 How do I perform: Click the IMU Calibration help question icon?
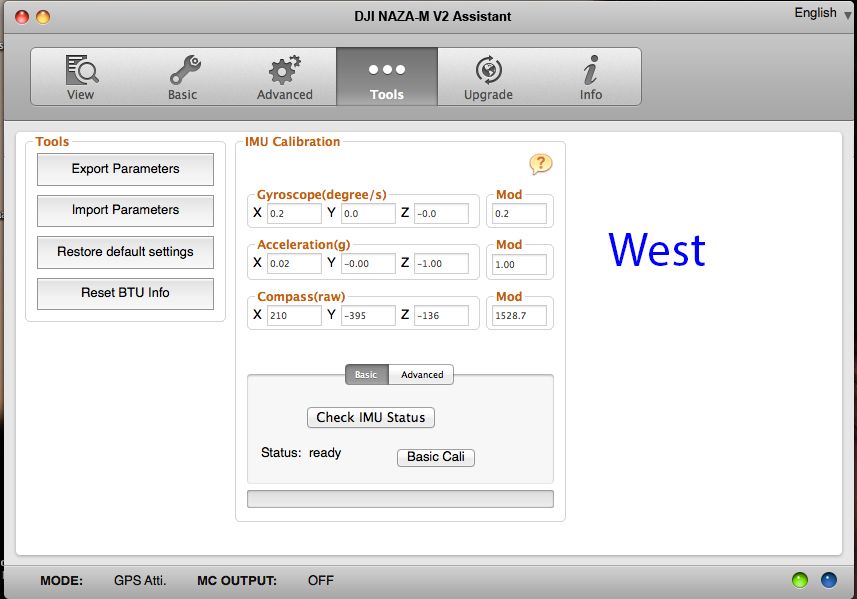click(x=541, y=163)
